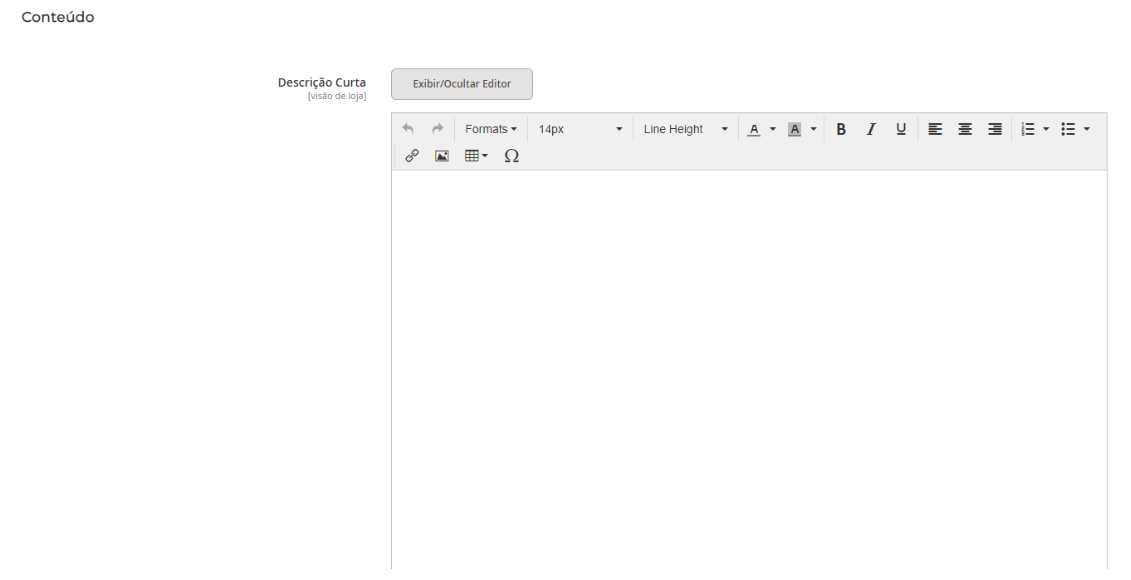Open the Formats menu
1131x580 pixels.
(x=491, y=129)
